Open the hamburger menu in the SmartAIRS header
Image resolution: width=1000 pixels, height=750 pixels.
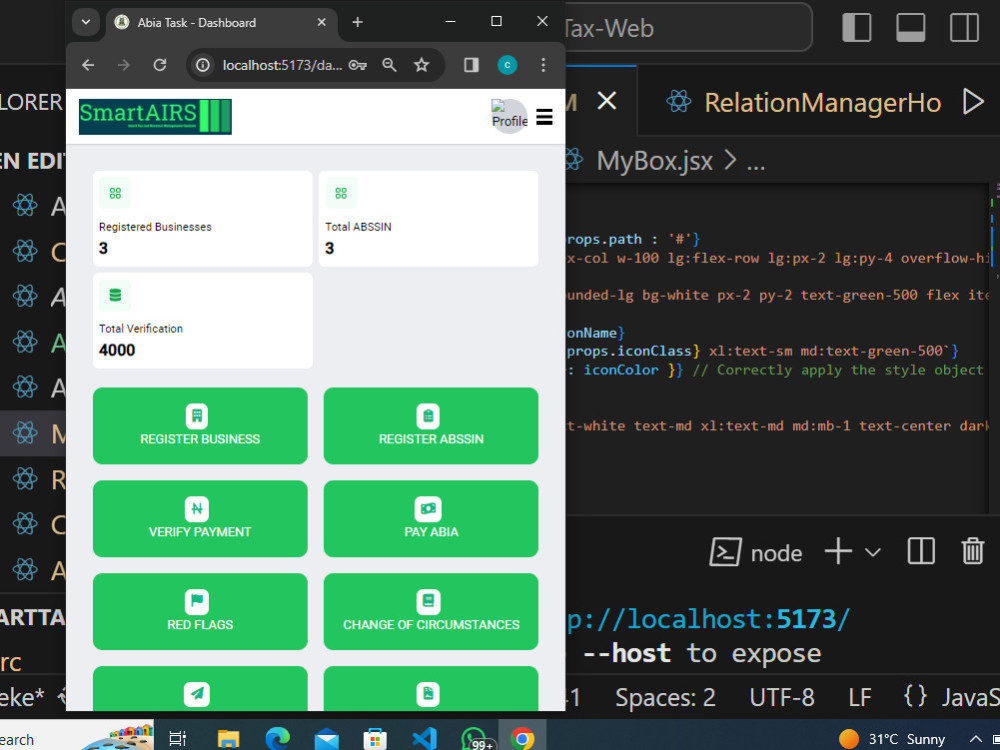(544, 117)
